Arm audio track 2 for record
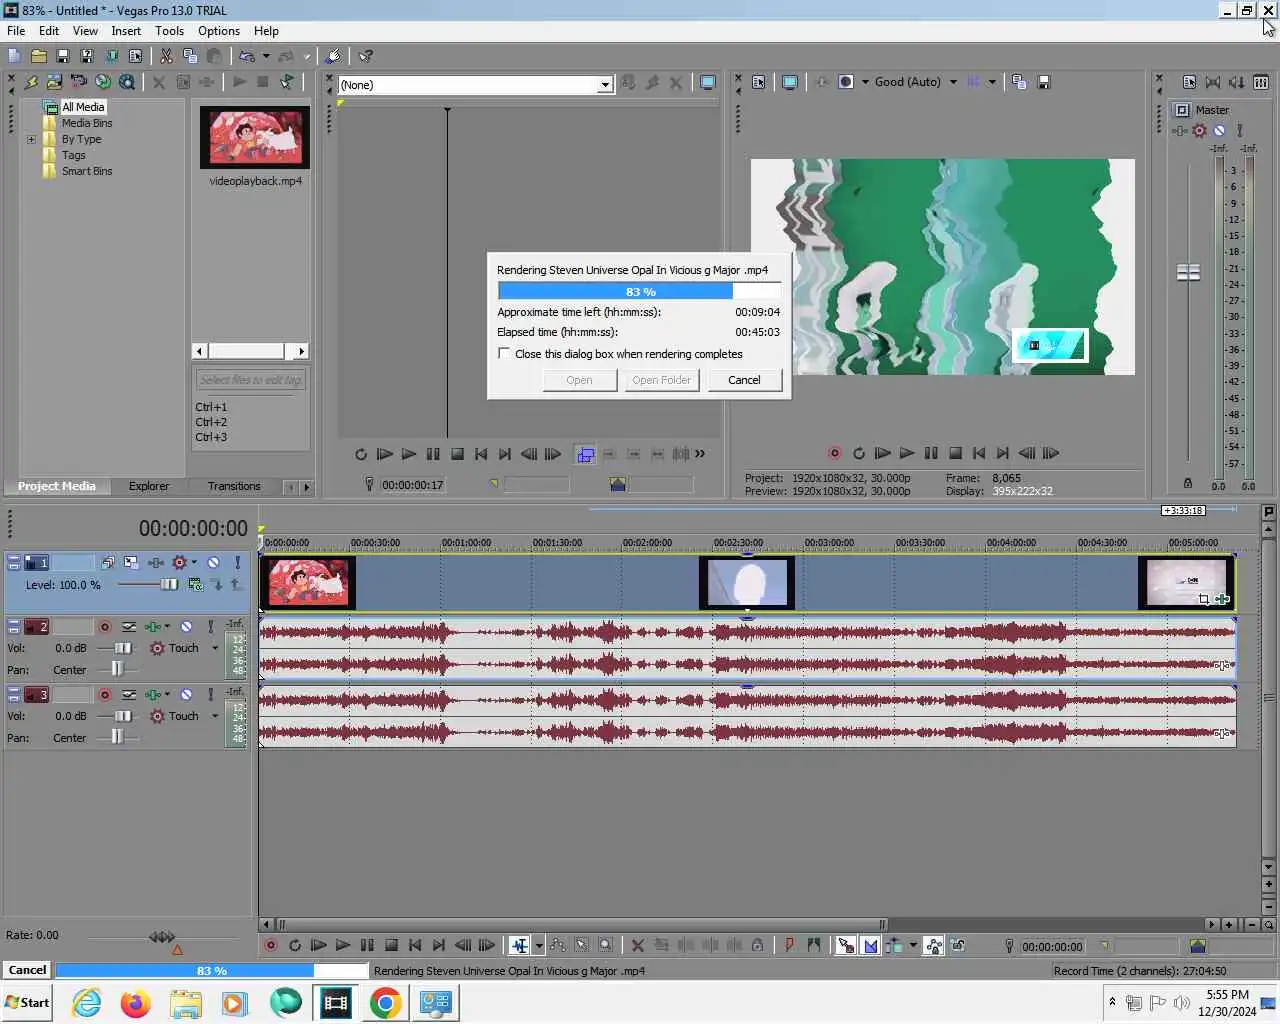The width and height of the screenshot is (1280, 1024). (x=104, y=627)
